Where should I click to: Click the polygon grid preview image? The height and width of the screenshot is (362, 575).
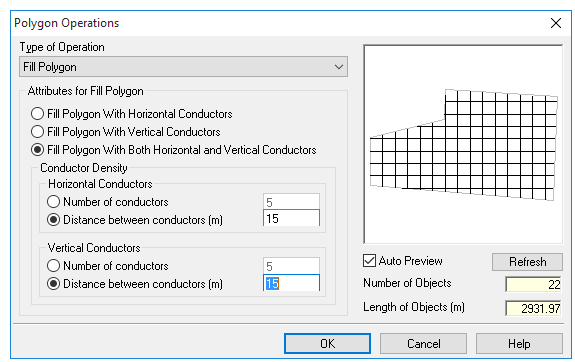tap(463, 144)
